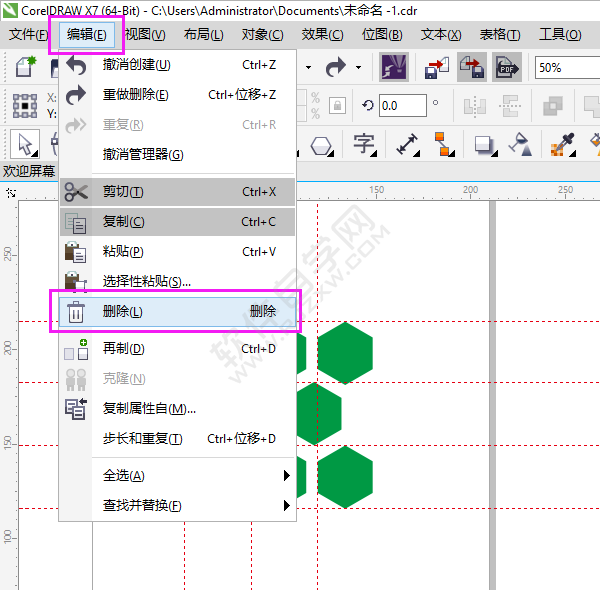Open the 文本(X) menu

click(441, 35)
